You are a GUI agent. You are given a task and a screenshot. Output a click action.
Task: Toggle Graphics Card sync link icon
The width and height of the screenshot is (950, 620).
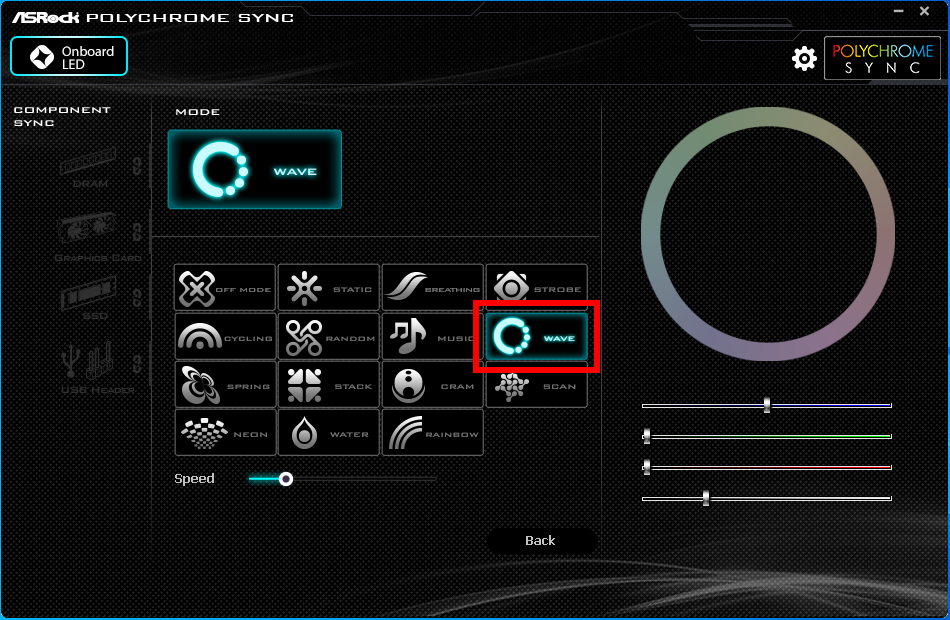click(138, 232)
